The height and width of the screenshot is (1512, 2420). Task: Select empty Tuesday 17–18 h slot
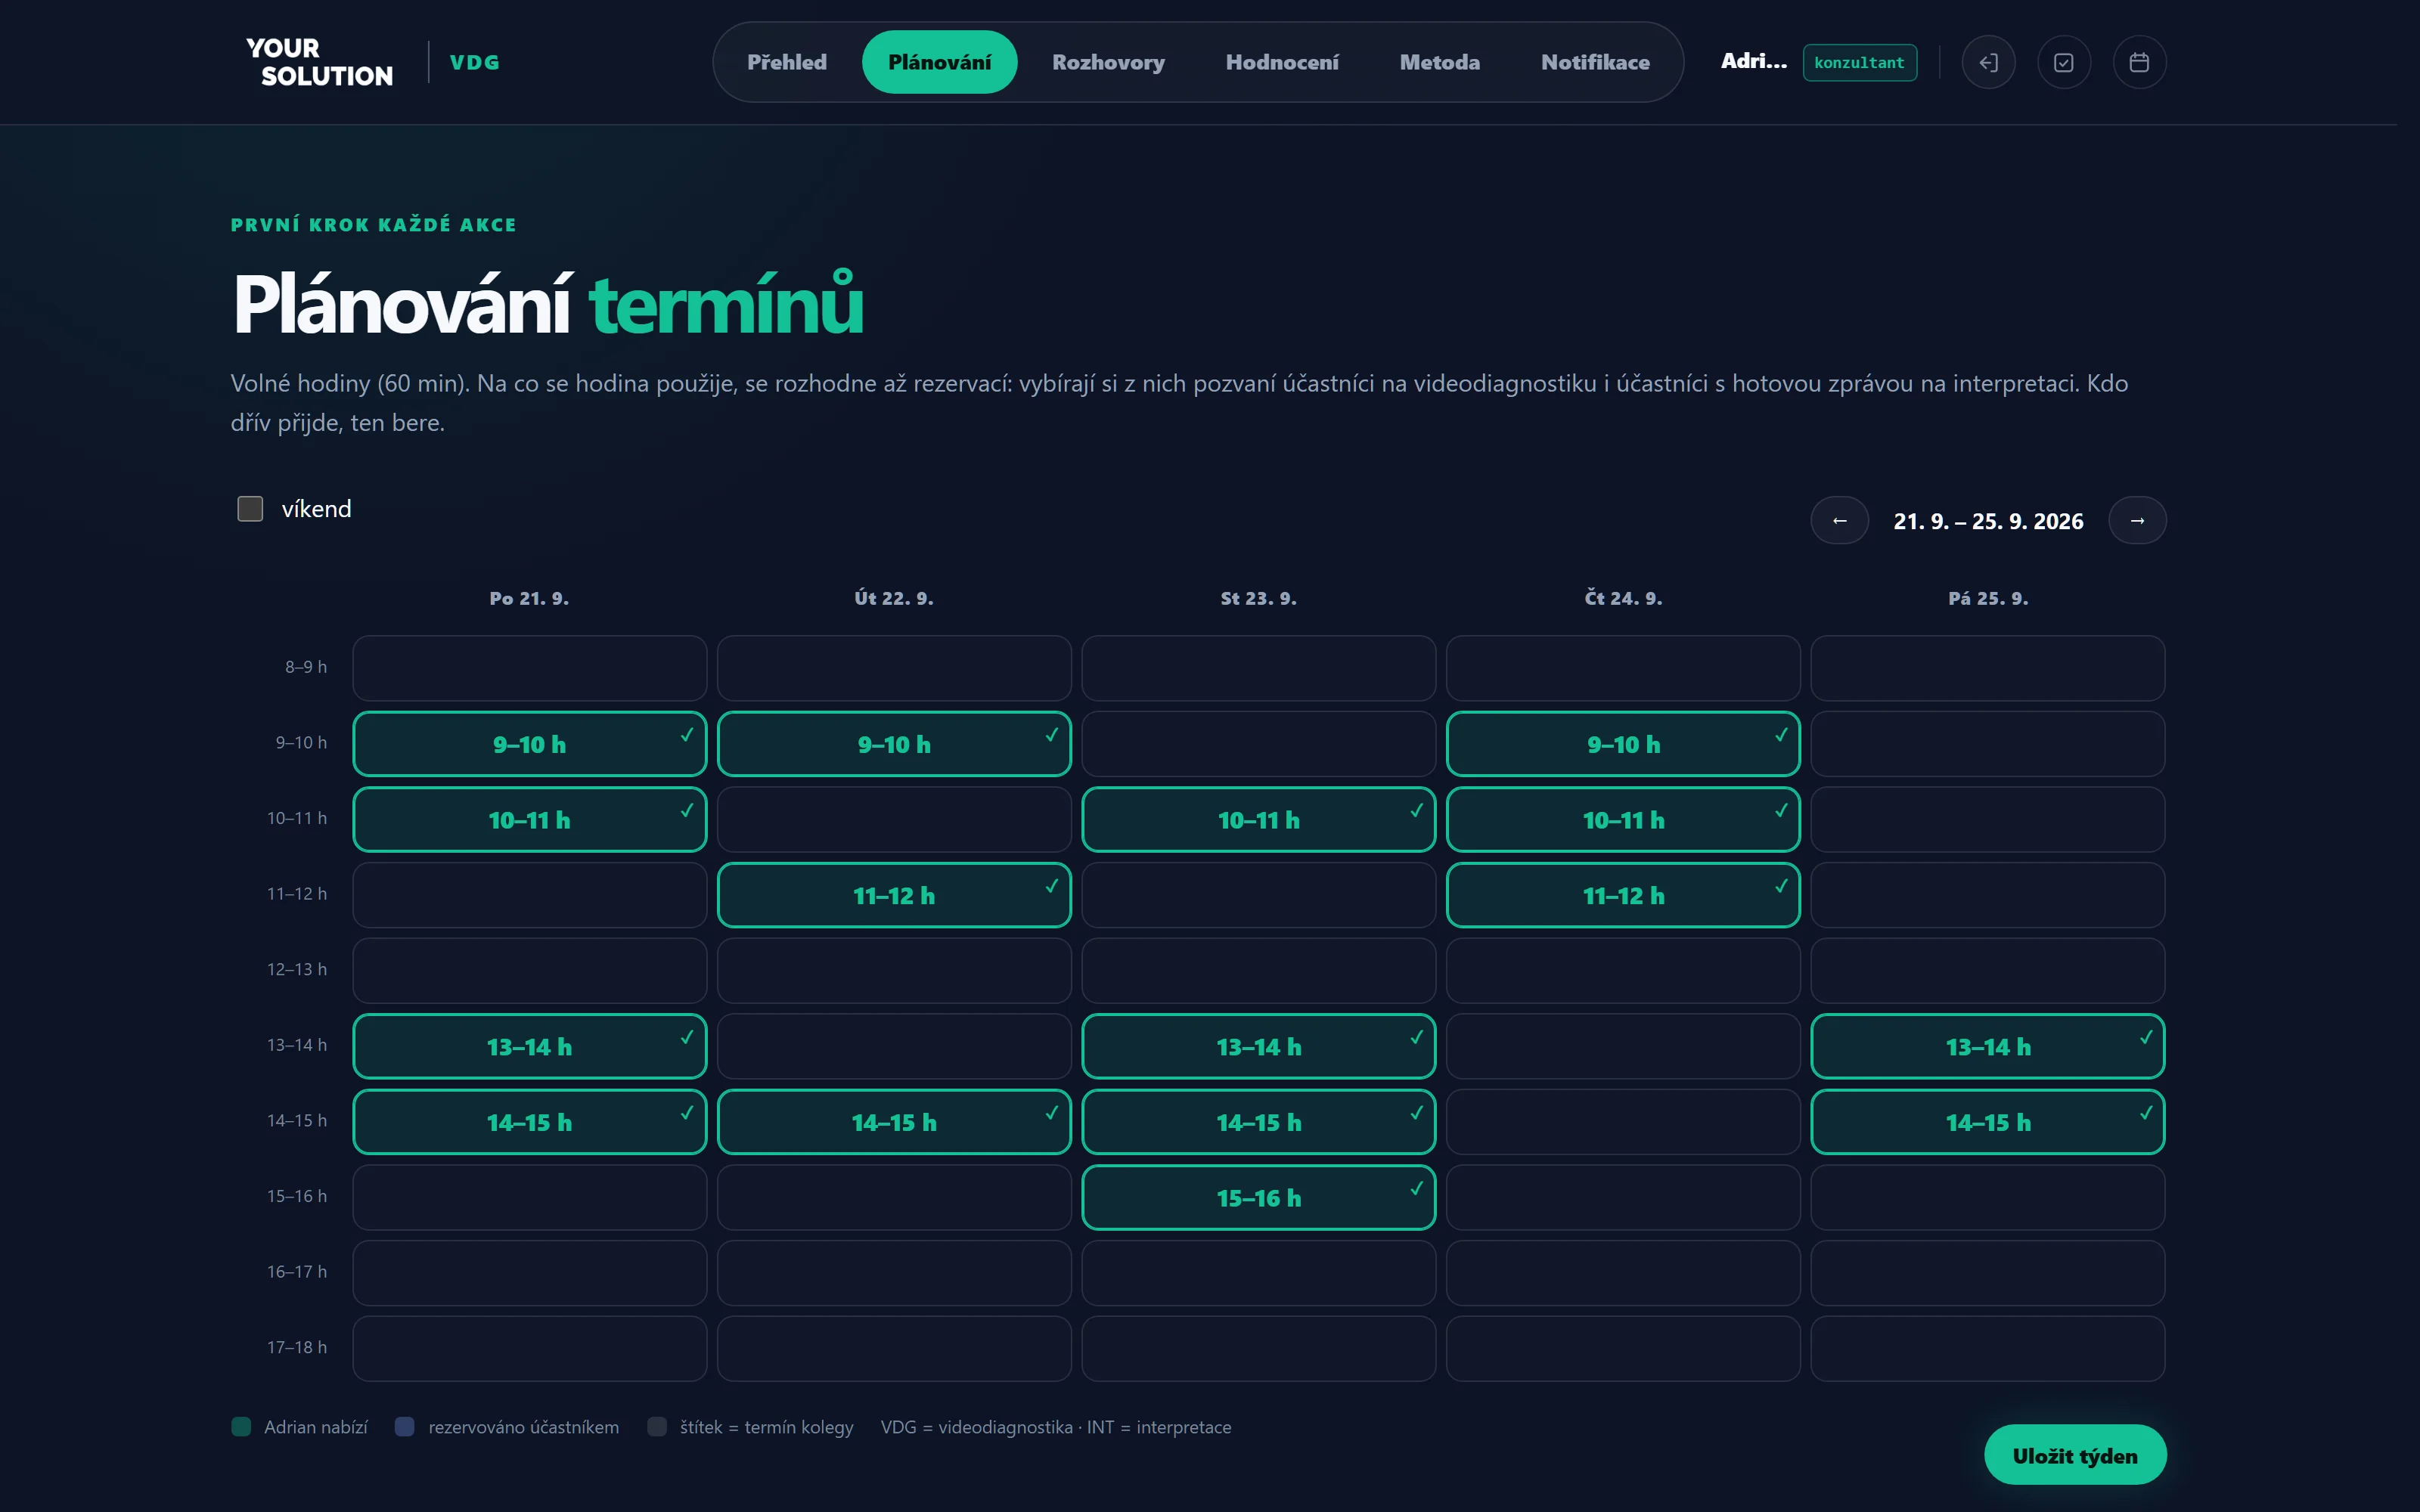894,1348
